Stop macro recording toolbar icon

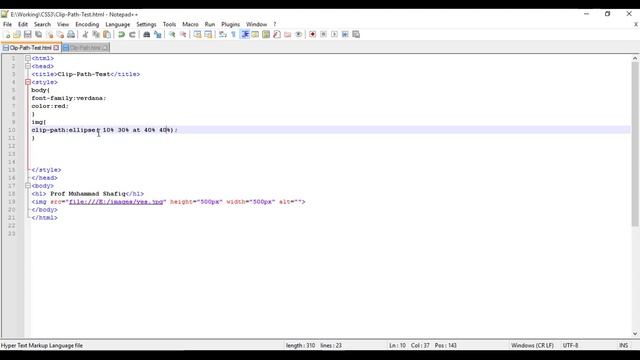coord(323,35)
